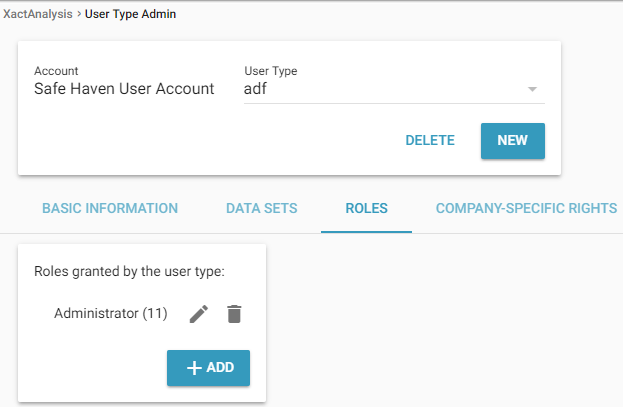
Task: Select the Roles tab
Action: [366, 209]
